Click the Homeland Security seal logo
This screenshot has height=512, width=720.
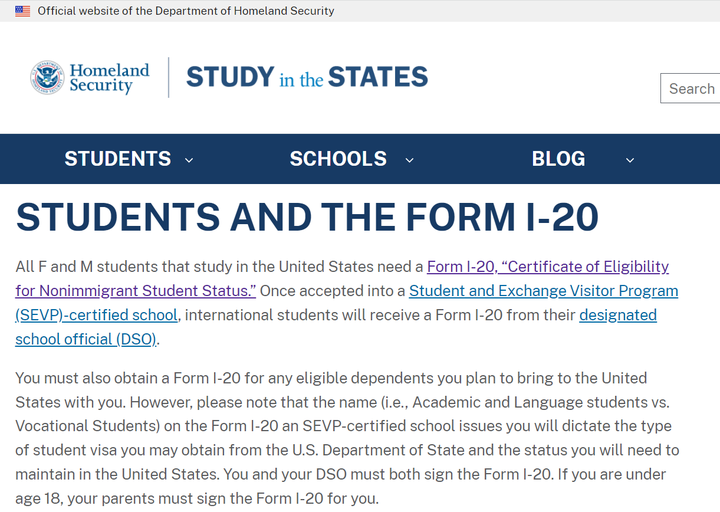tap(47, 78)
